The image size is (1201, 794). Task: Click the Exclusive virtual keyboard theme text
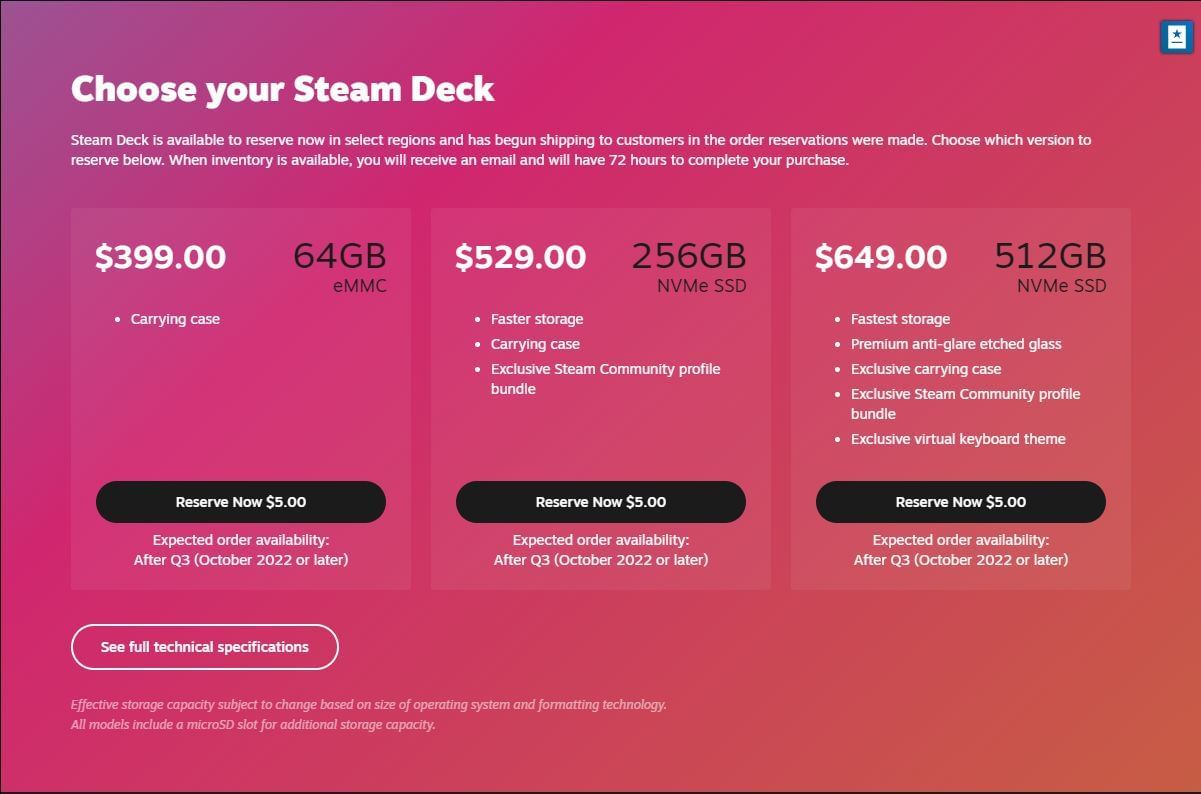[958, 438]
